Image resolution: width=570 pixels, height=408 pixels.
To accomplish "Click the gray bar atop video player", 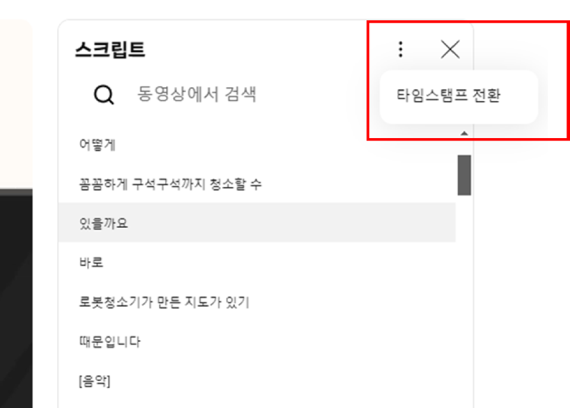I will [x=16, y=192].
